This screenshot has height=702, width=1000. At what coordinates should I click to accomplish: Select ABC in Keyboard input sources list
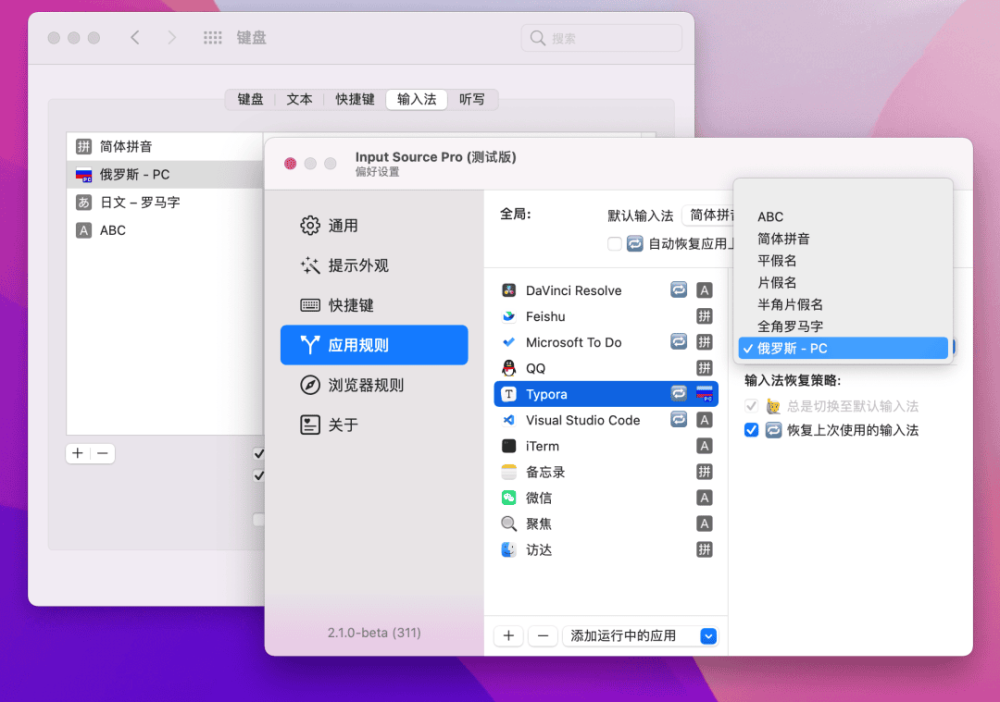(x=165, y=230)
